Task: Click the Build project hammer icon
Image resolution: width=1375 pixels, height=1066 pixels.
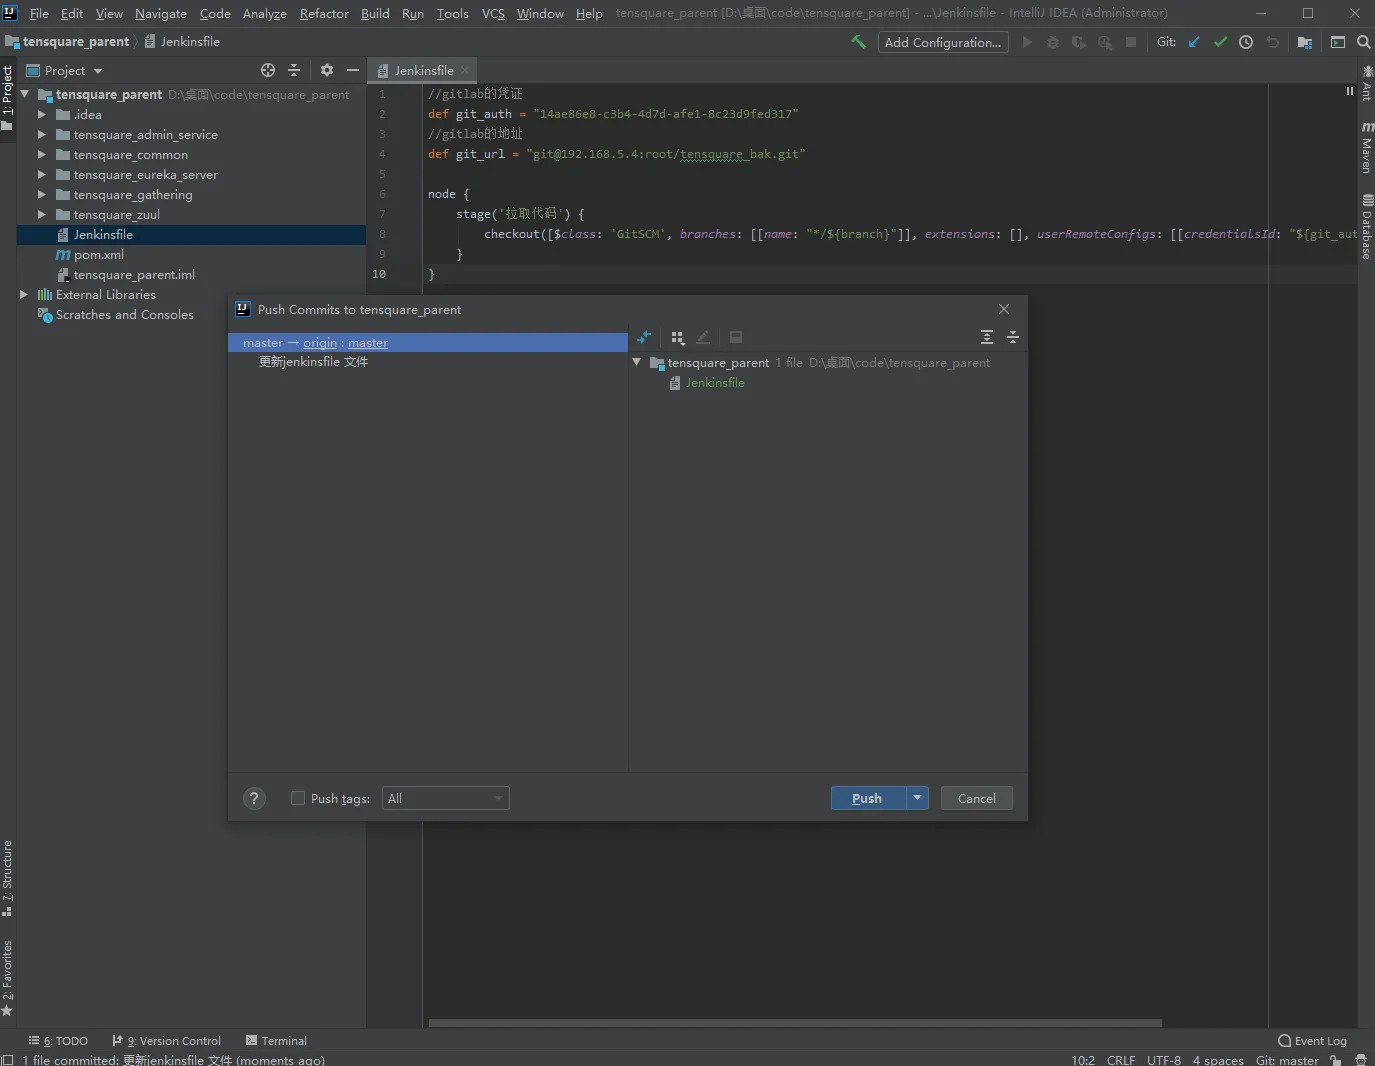Action: point(858,42)
